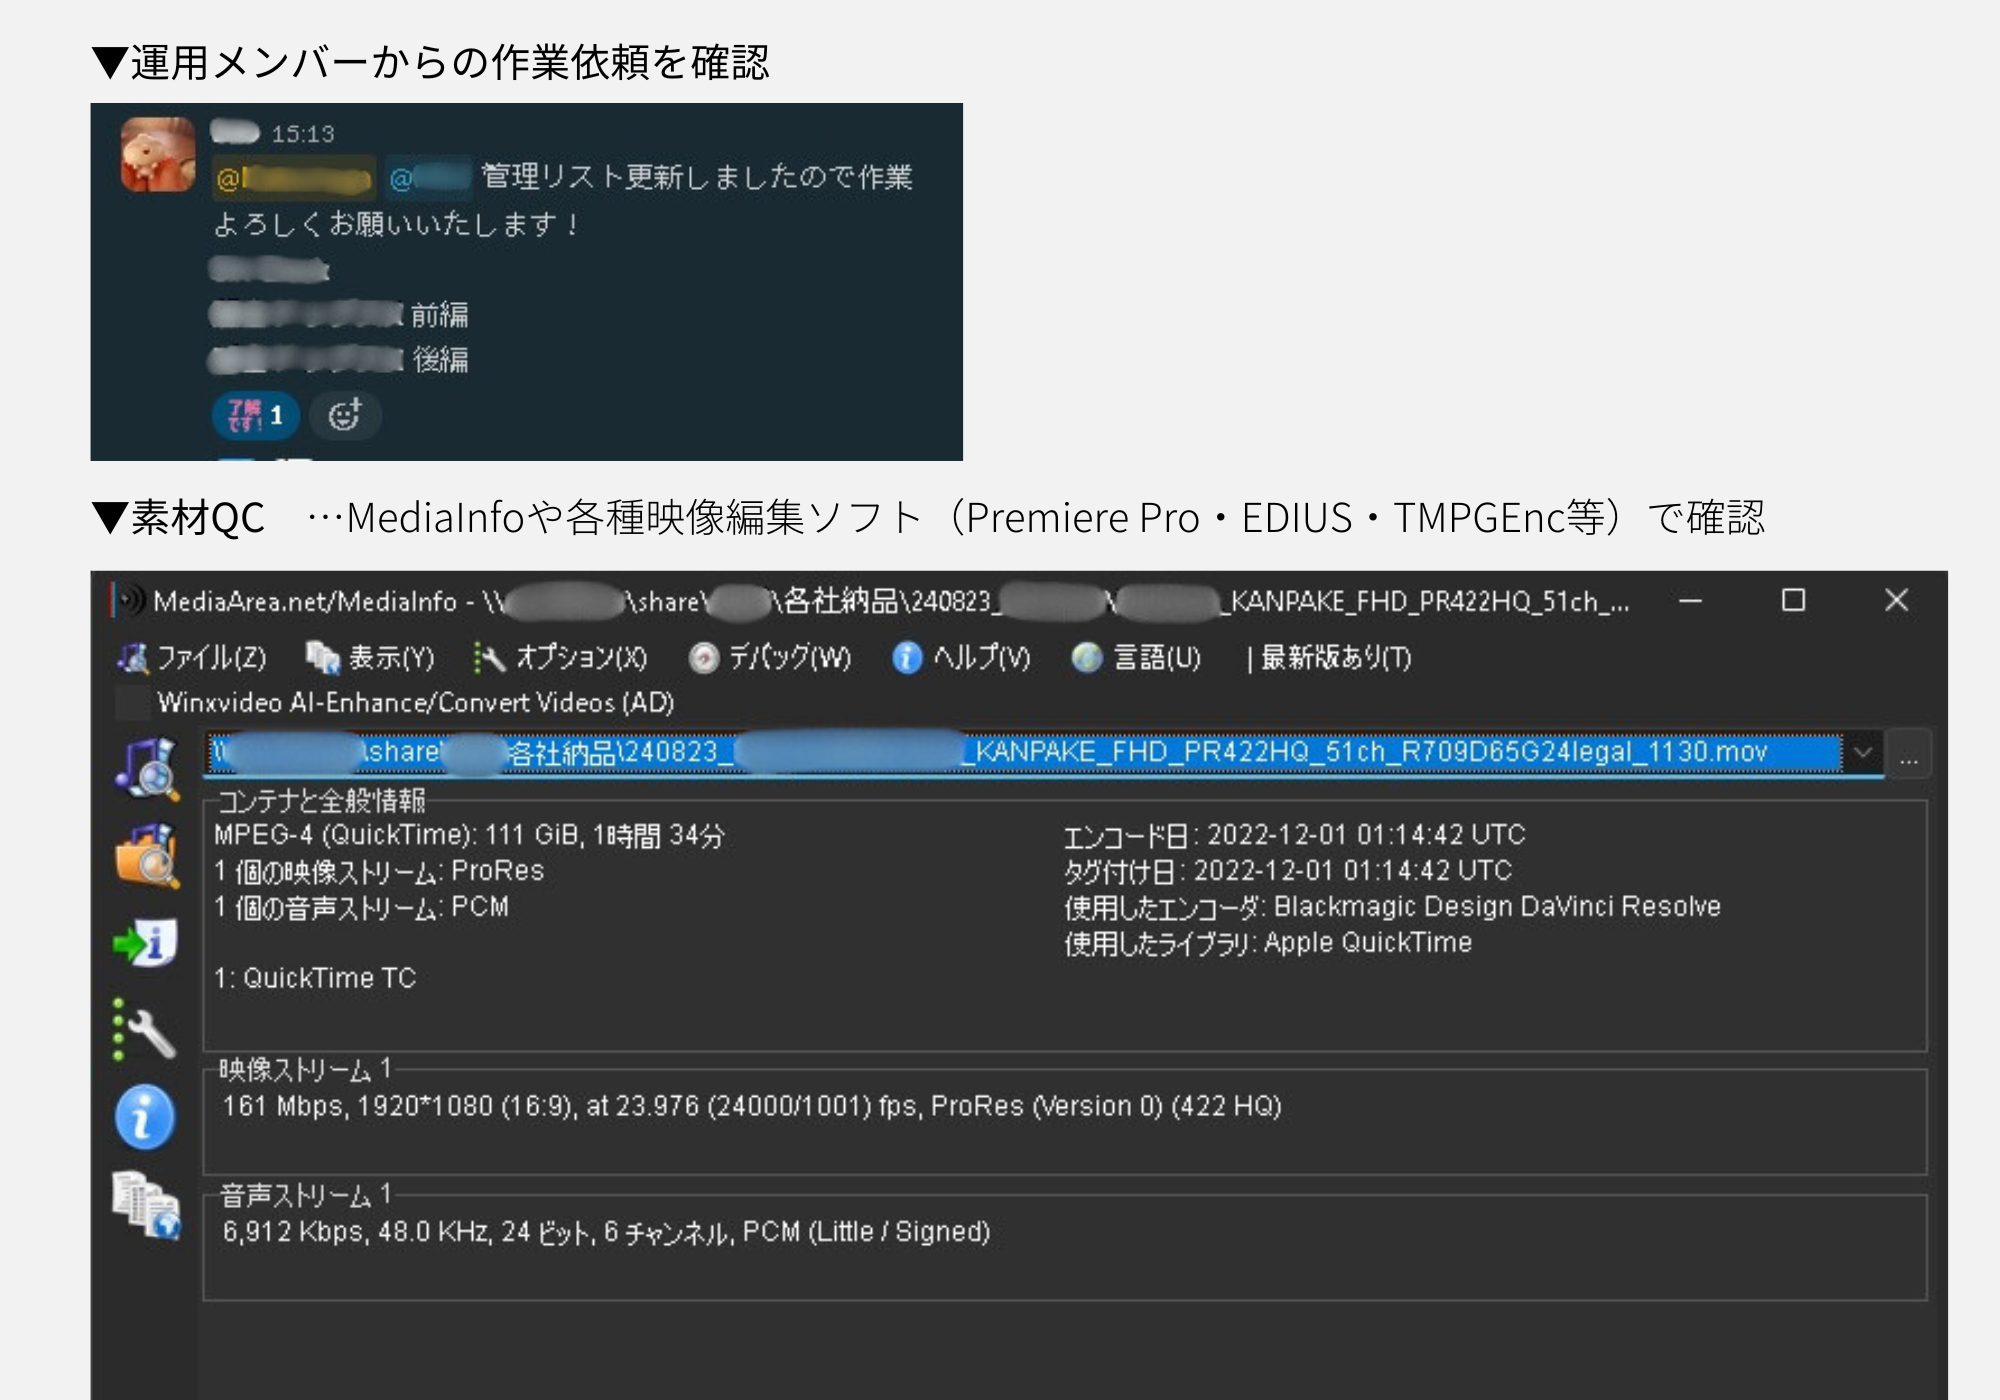Open the デバッグ(W) menu
Screen dimensions: 2000x1400
(770, 657)
